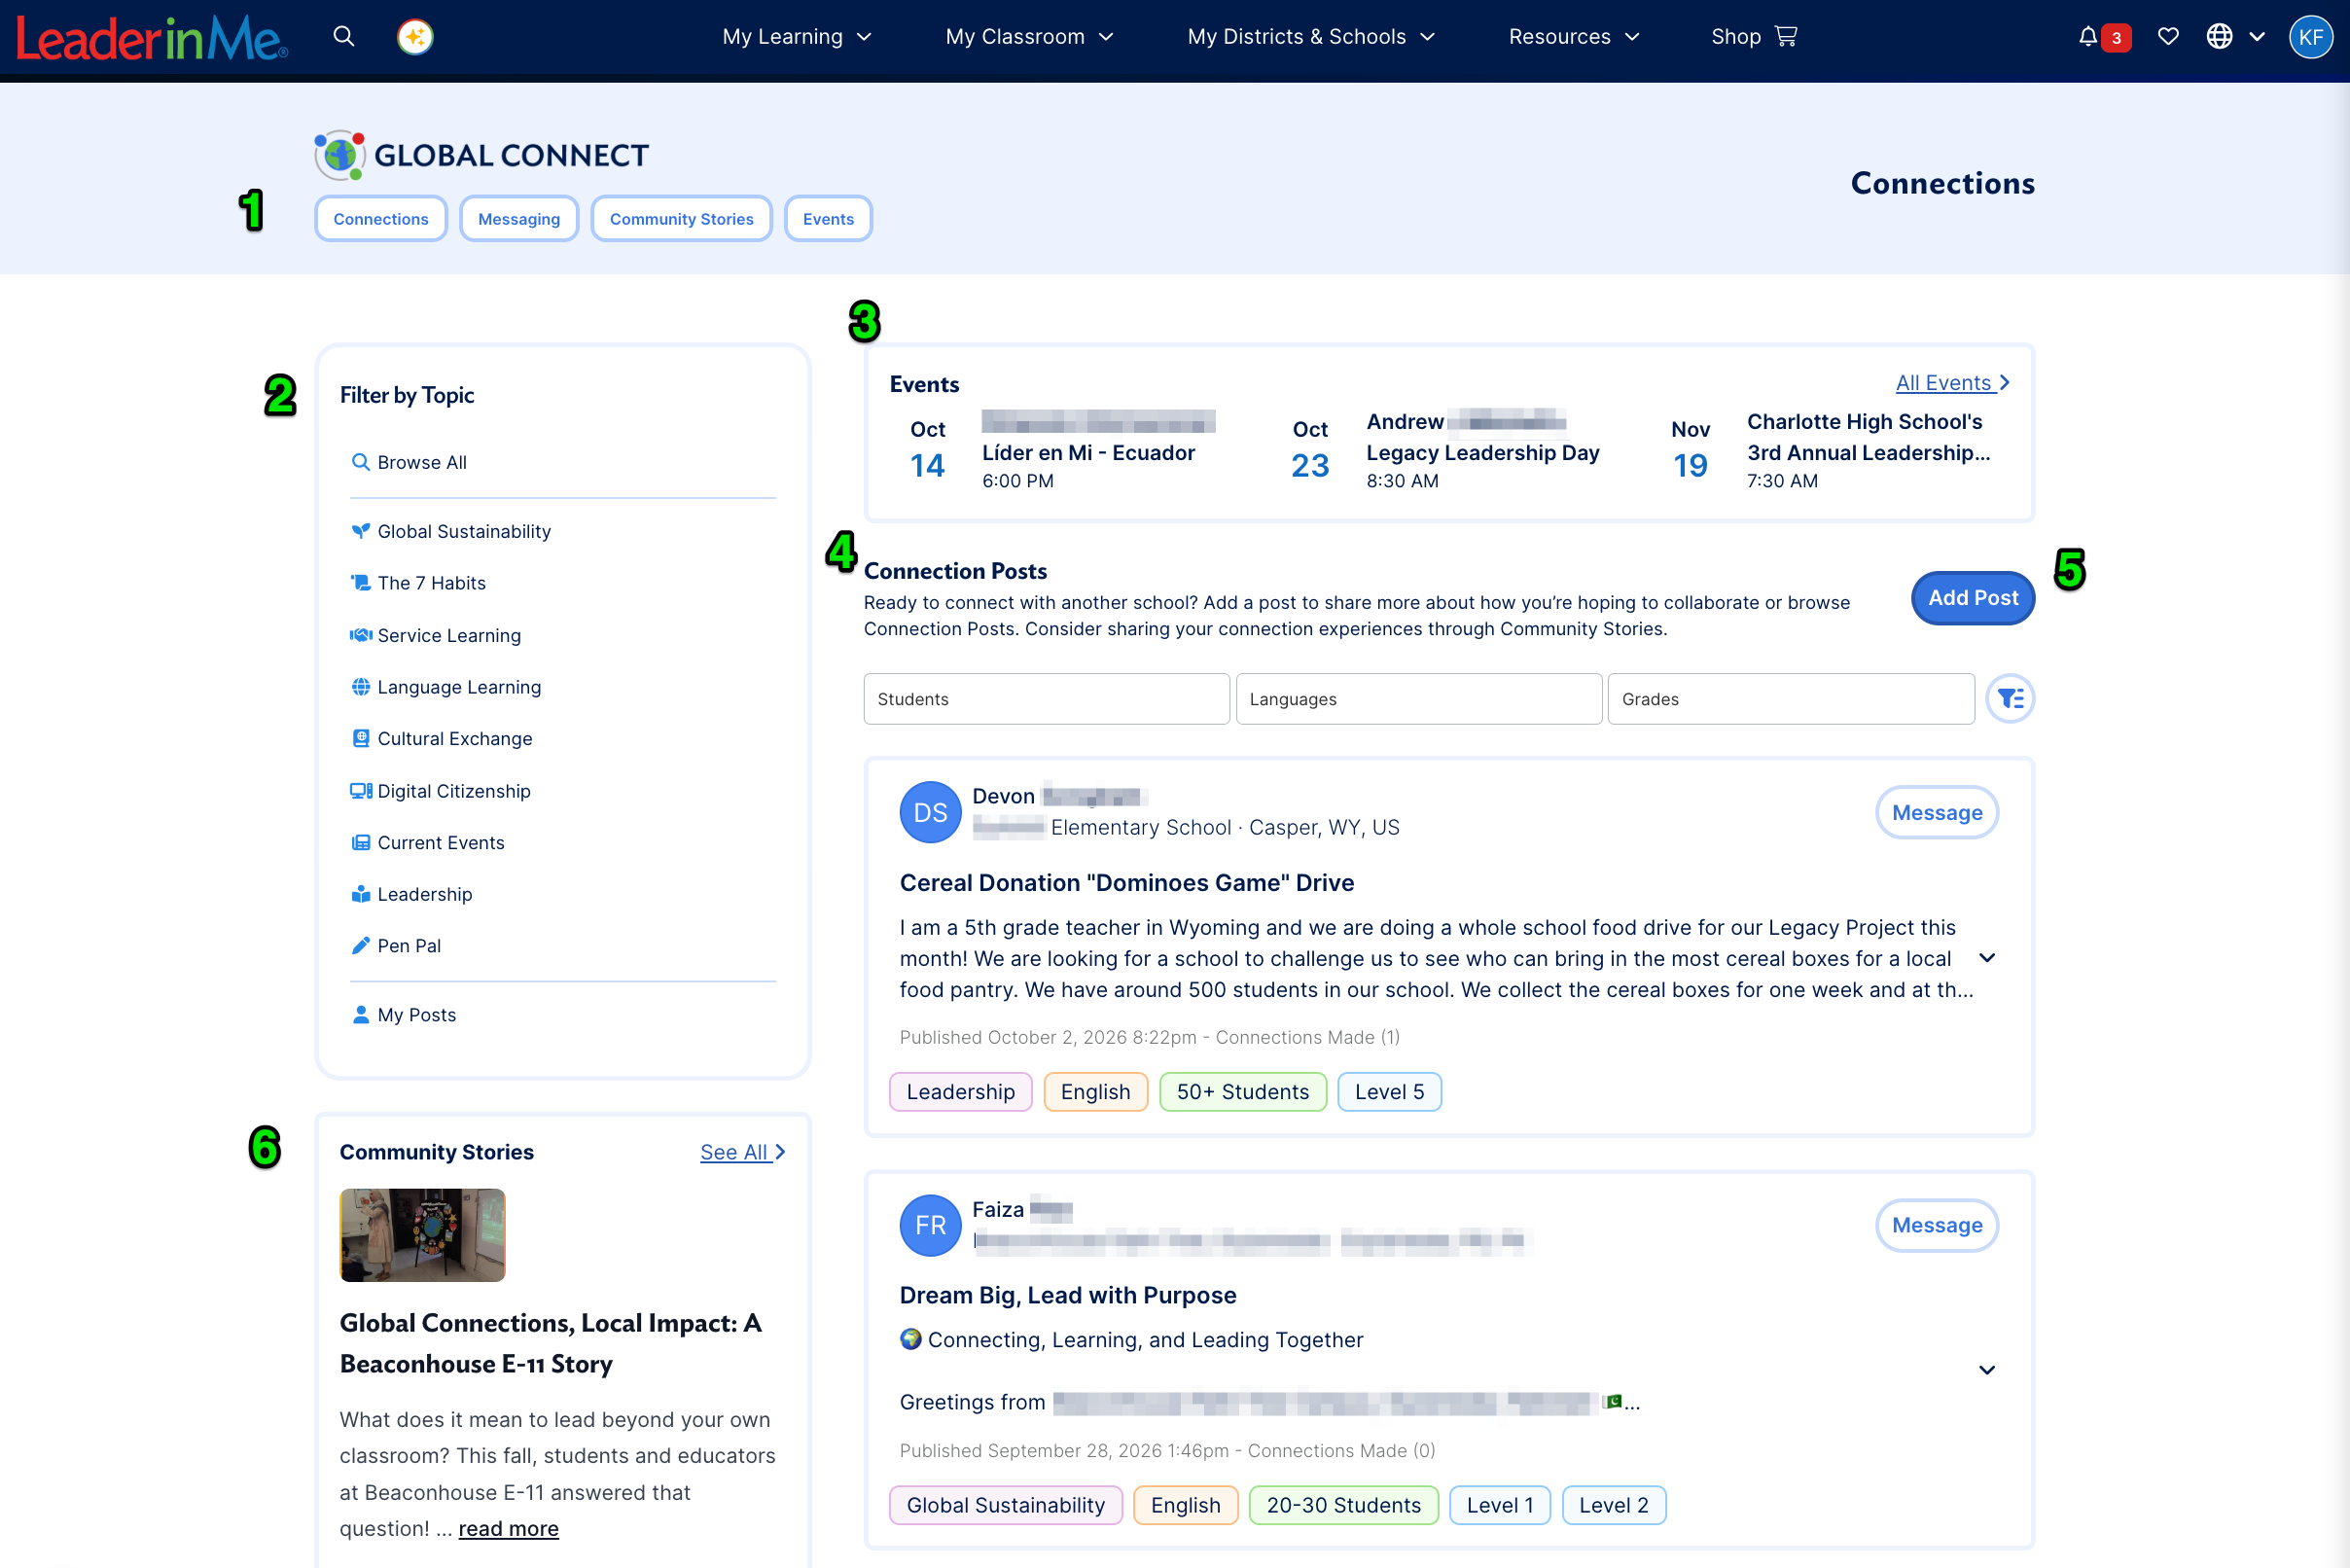Filter by Global Sustainability topic

point(451,531)
